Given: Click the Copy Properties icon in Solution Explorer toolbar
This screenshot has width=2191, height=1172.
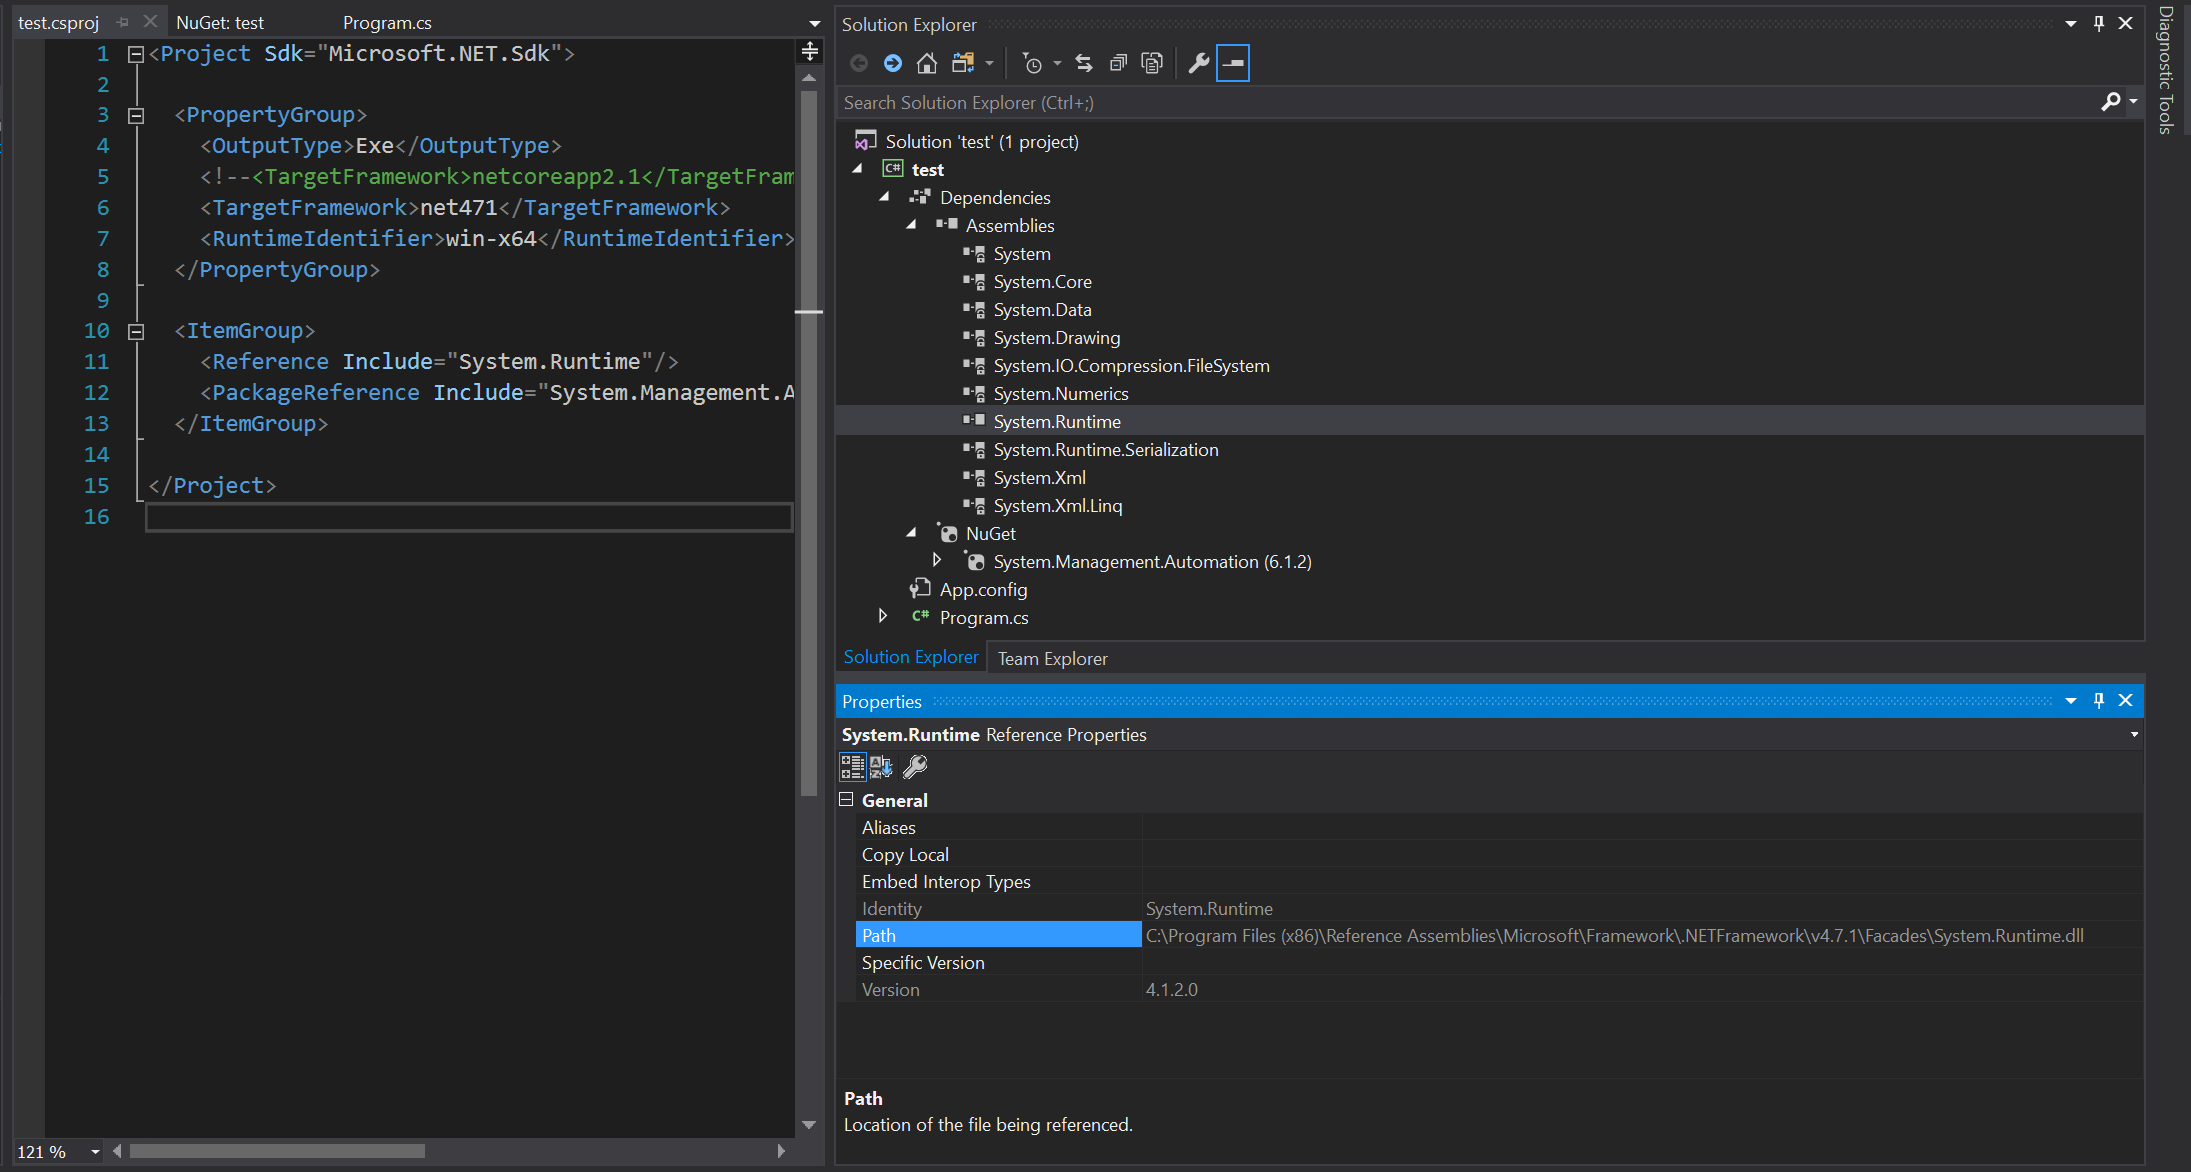Looking at the screenshot, I should (1152, 62).
